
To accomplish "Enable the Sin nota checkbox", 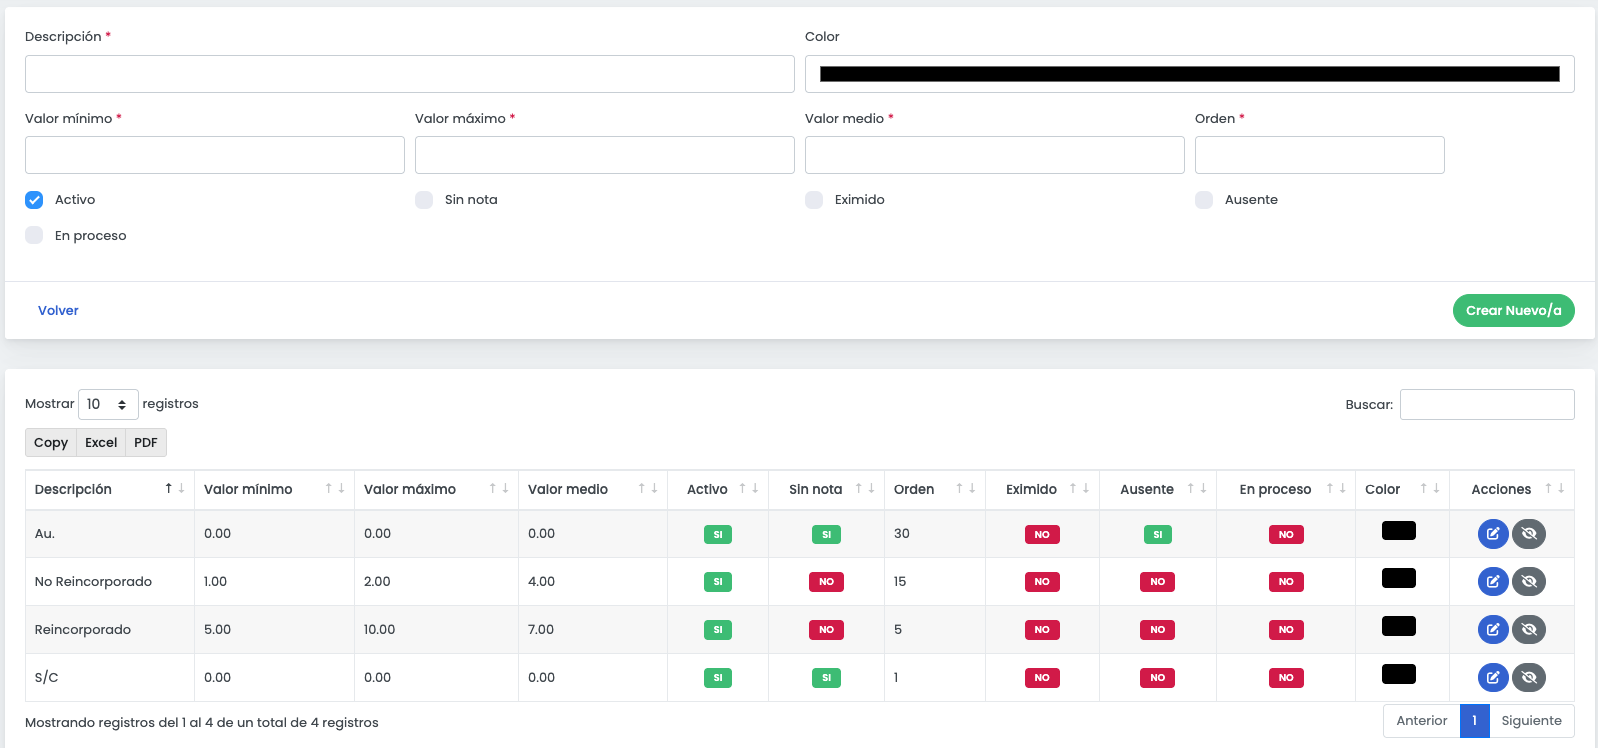I will click(424, 200).
